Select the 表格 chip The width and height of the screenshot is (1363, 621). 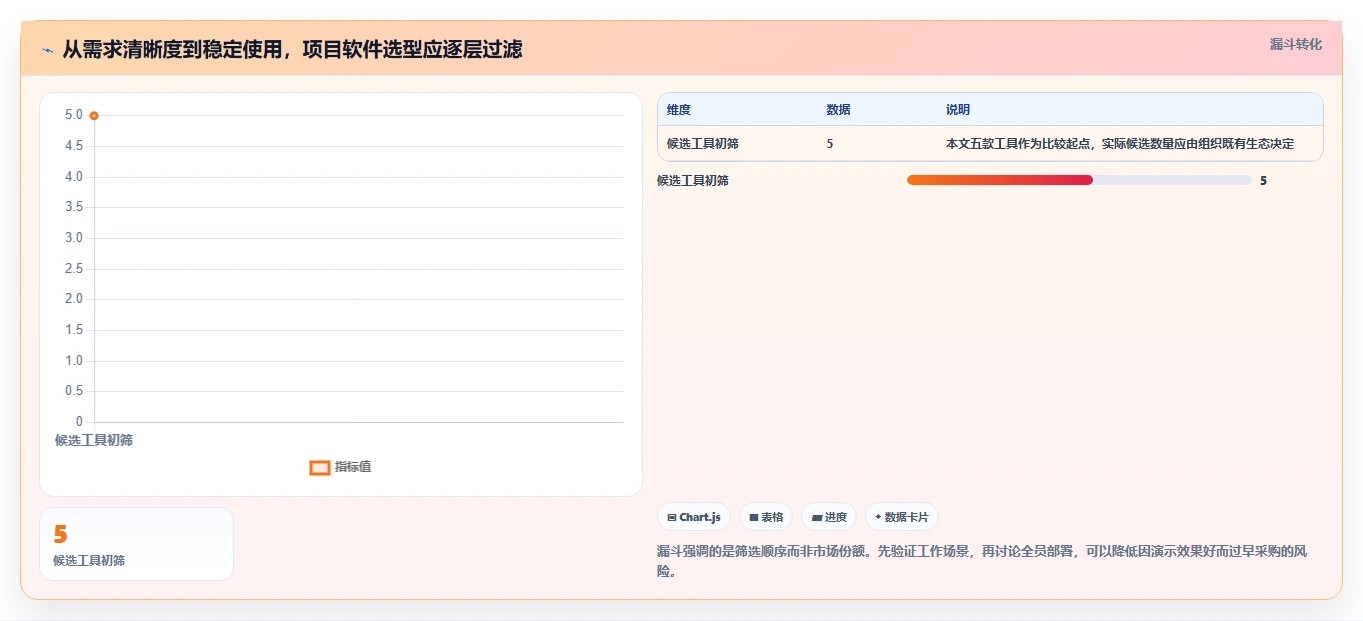click(767, 517)
